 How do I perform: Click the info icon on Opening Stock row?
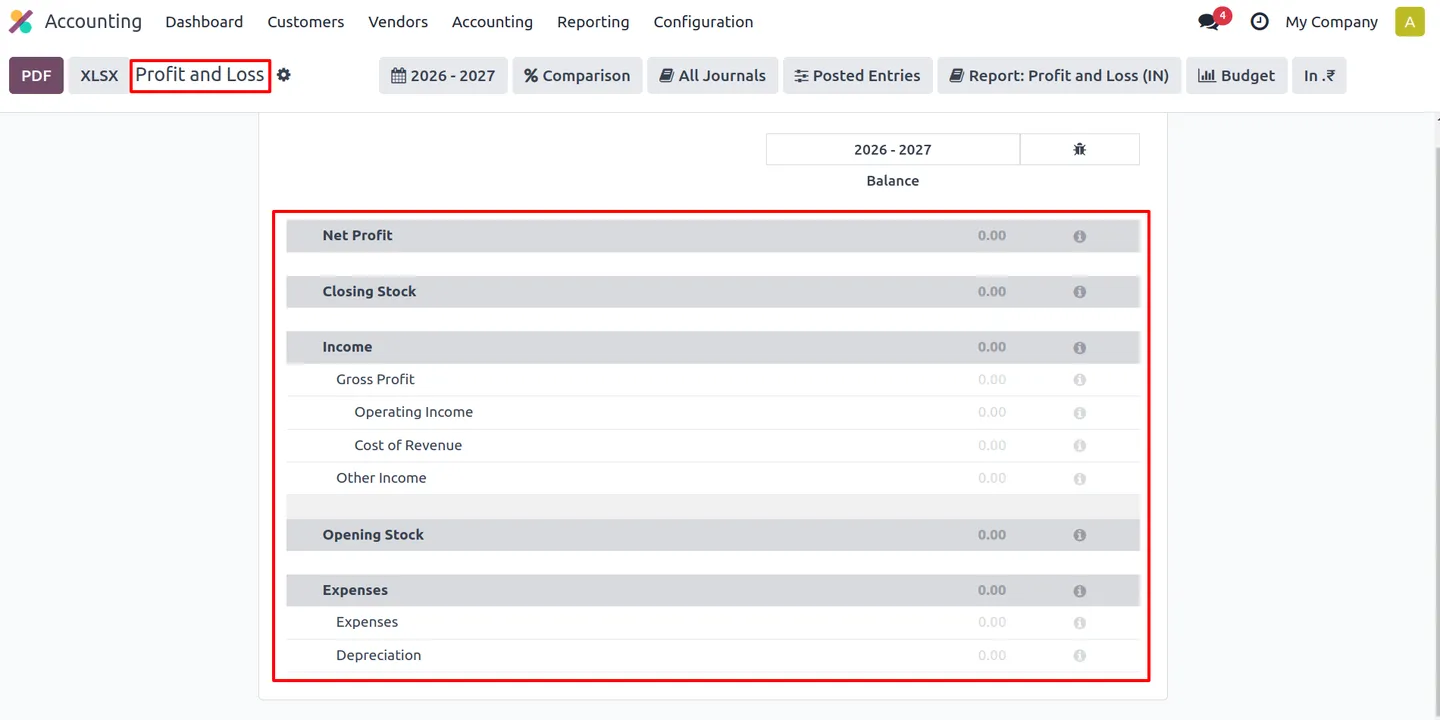pyautogui.click(x=1080, y=535)
